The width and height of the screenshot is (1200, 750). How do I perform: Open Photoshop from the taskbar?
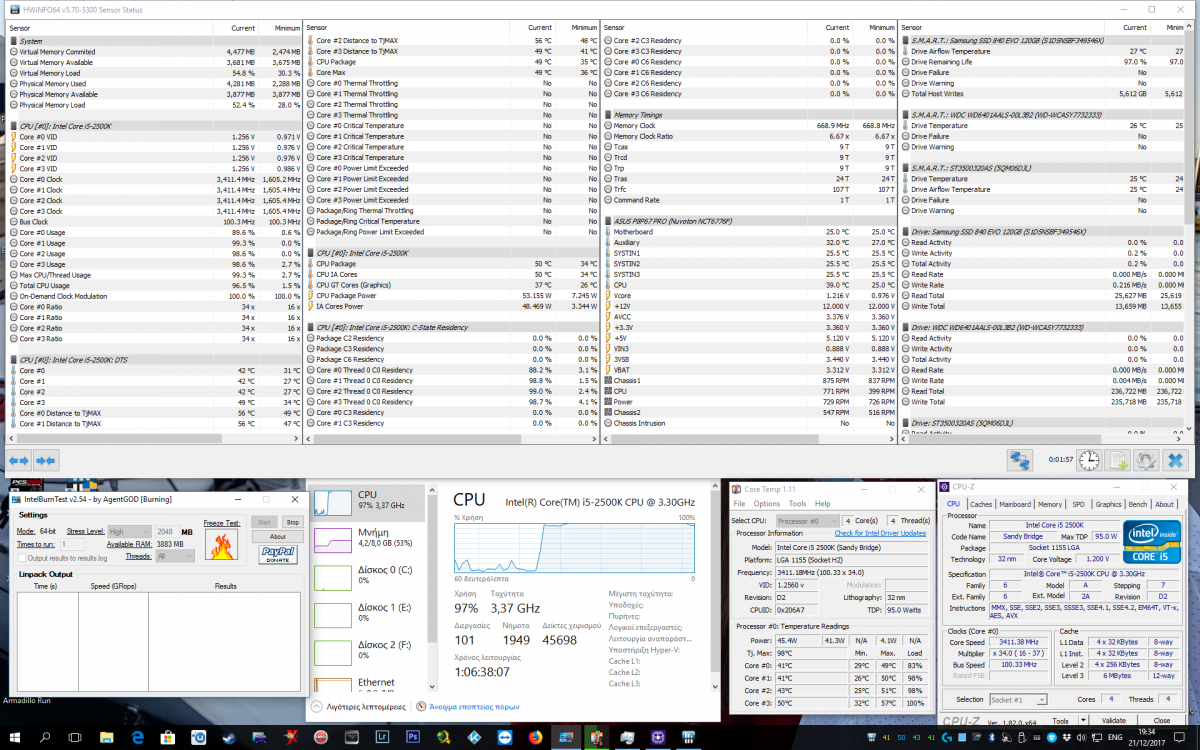point(413,737)
